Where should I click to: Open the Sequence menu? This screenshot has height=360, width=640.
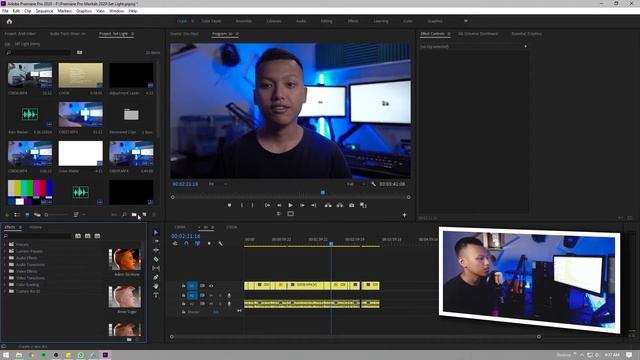coord(44,11)
